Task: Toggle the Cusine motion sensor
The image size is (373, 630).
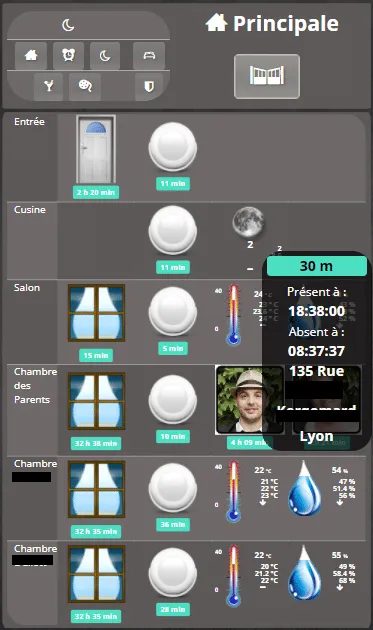Action: click(x=172, y=230)
